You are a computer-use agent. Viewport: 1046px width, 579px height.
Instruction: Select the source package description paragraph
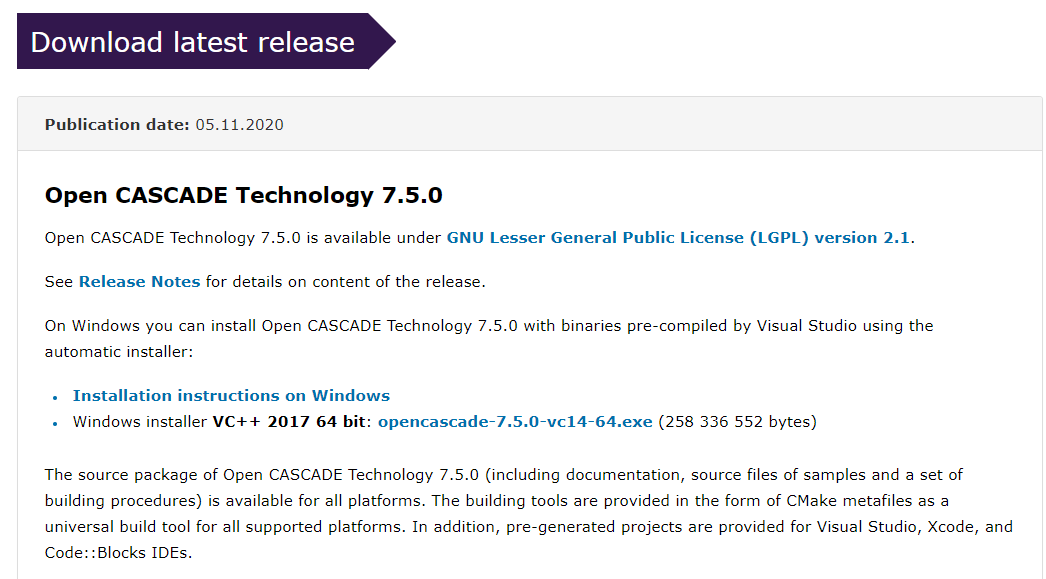[x=500, y=500]
